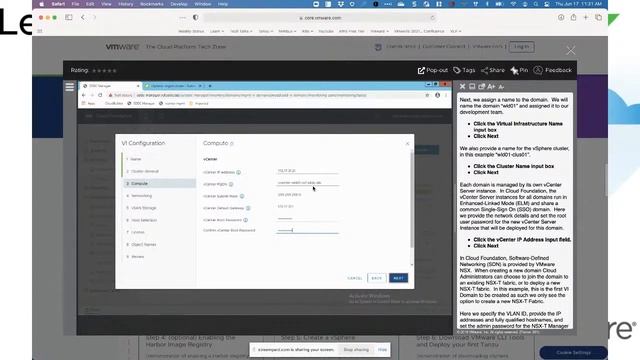The width and height of the screenshot is (640, 360).
Task: Click the Confirm vCenter Root Password field
Action: 307,231
